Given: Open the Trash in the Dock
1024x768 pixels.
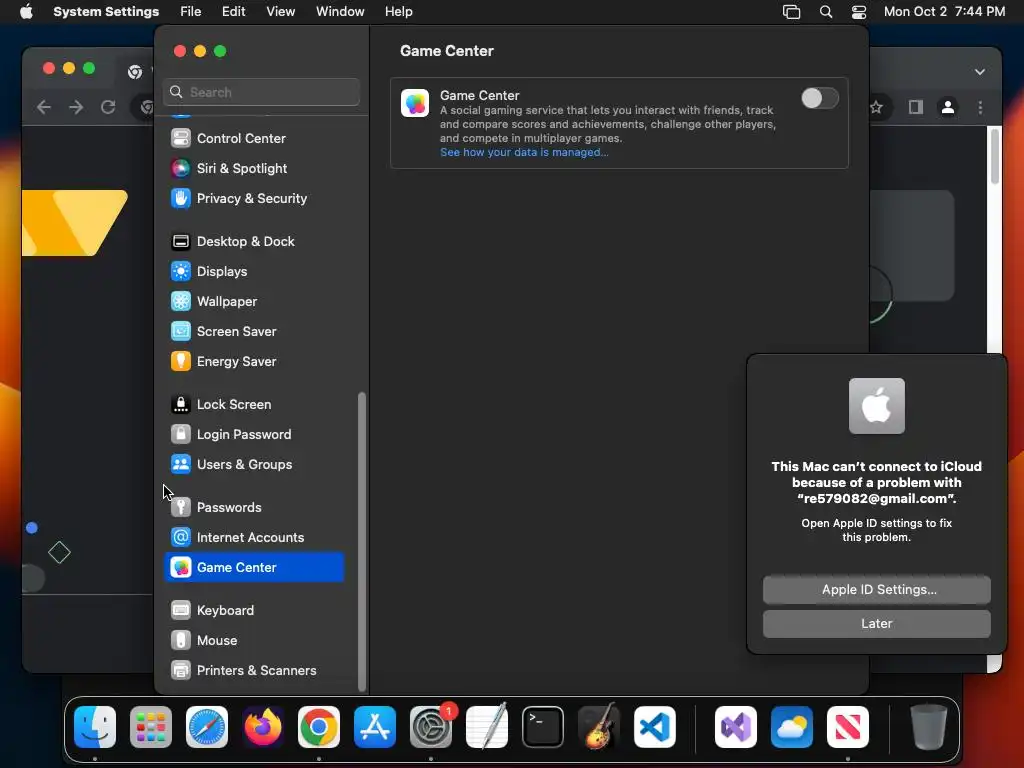Looking at the screenshot, I should pyautogui.click(x=929, y=727).
